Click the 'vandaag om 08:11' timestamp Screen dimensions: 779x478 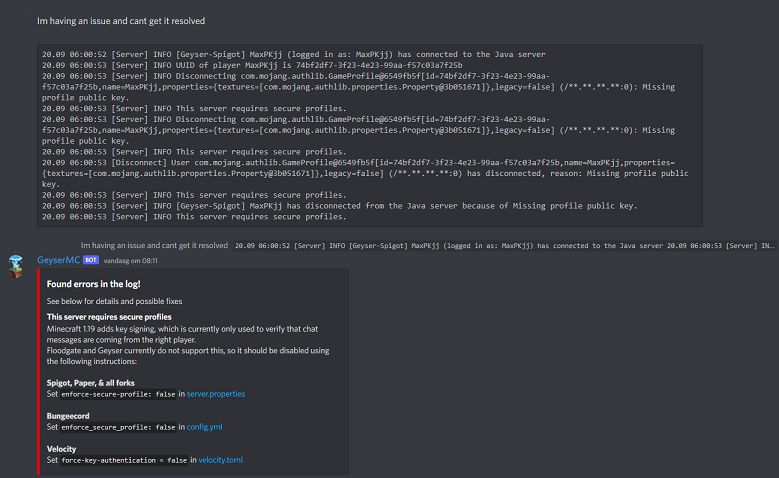point(130,260)
